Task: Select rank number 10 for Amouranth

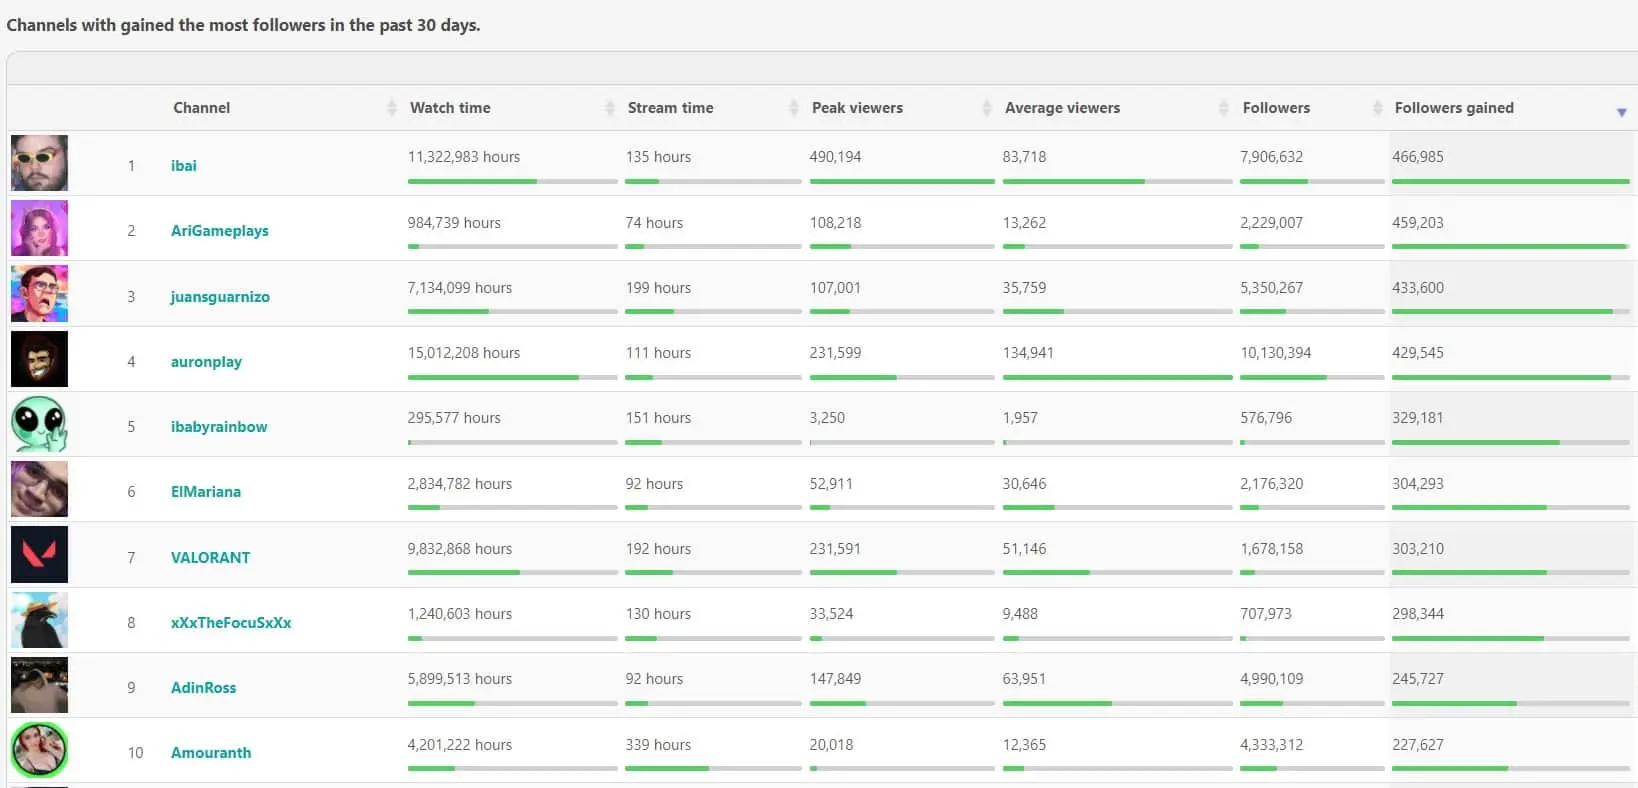Action: [135, 752]
